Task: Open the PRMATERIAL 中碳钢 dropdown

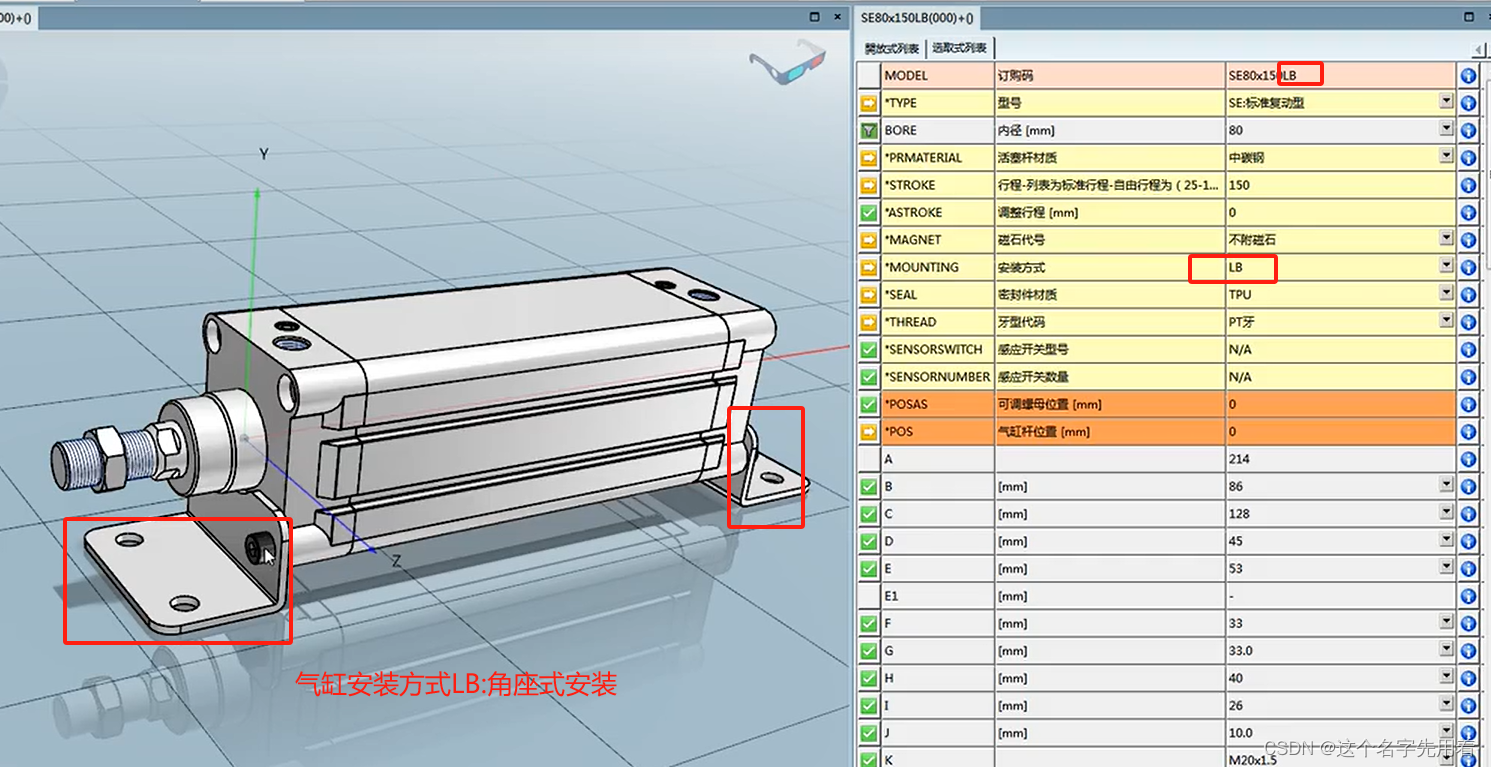Action: pos(1446,156)
